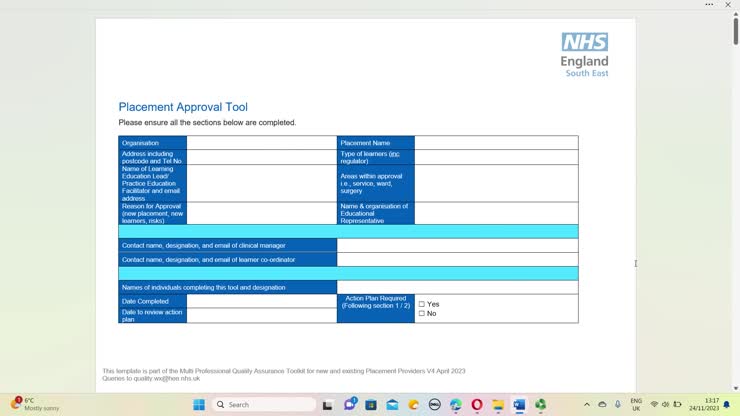Click the NHS England South East logo

pyautogui.click(x=584, y=55)
